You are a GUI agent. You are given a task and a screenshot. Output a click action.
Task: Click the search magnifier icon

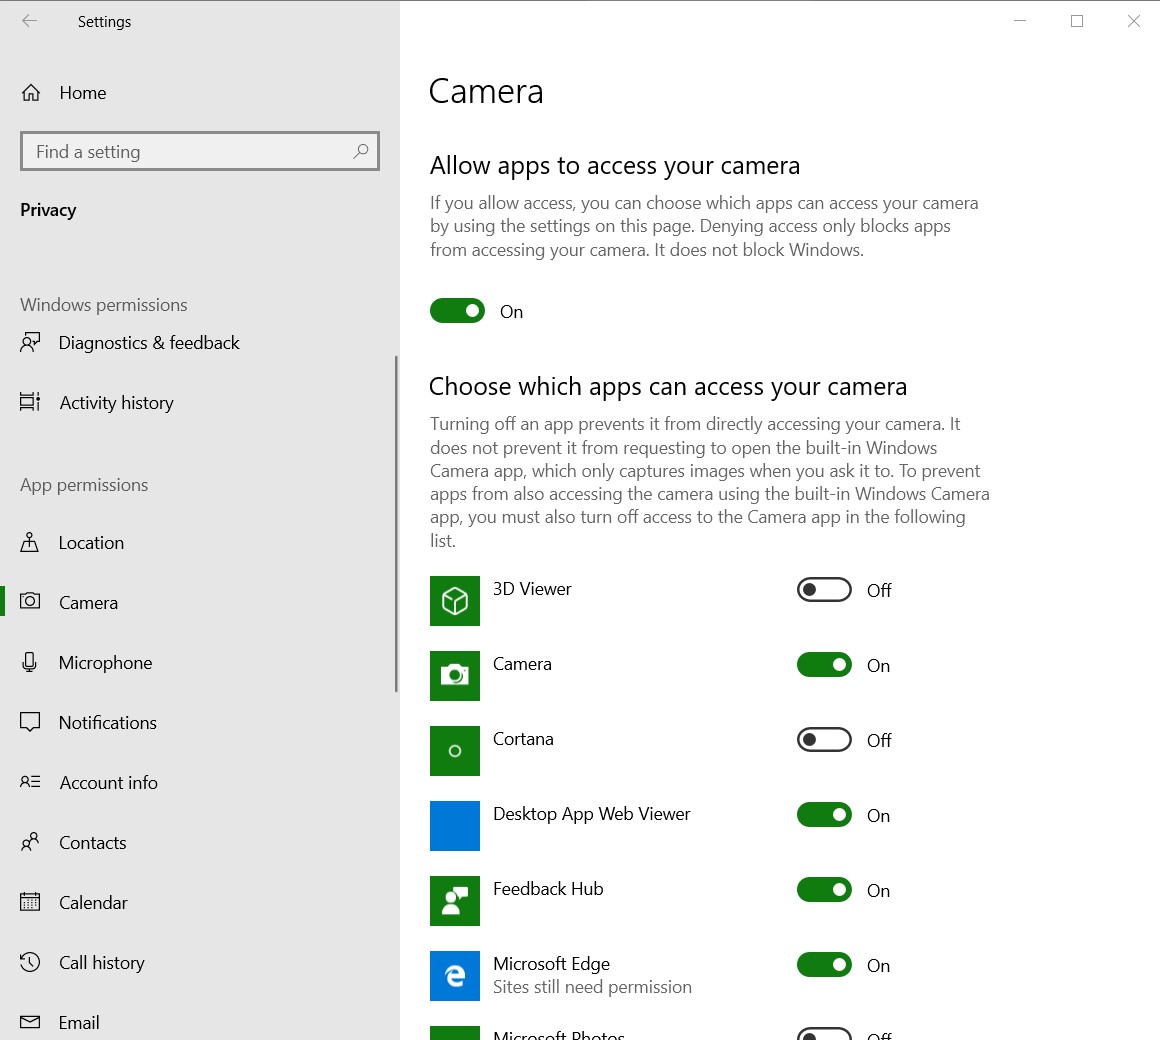tap(360, 152)
